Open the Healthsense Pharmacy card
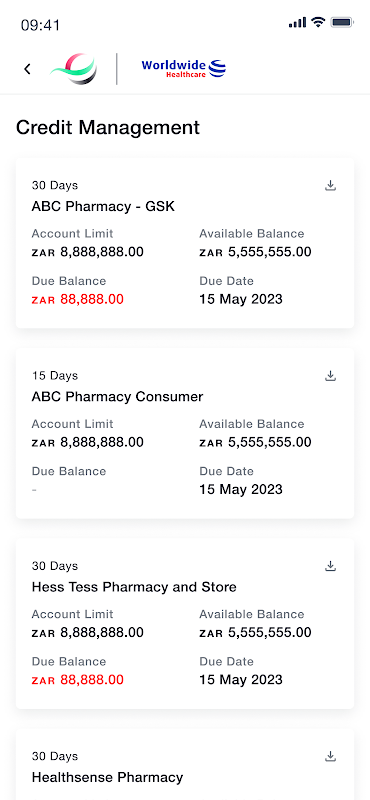This screenshot has width=370, height=800. click(x=185, y=764)
